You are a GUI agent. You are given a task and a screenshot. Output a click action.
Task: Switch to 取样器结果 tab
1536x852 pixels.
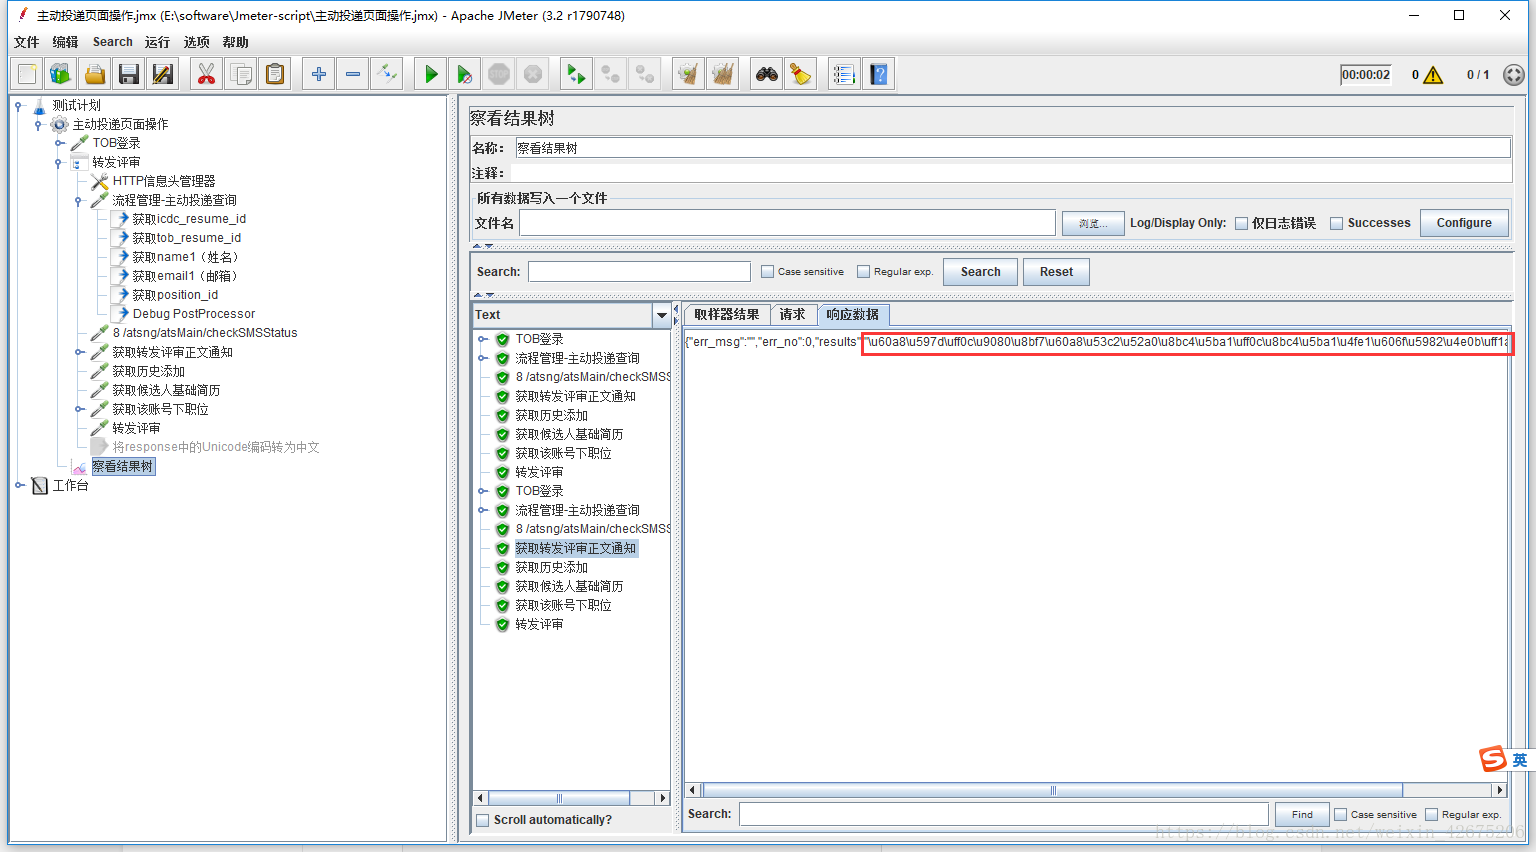(x=727, y=314)
